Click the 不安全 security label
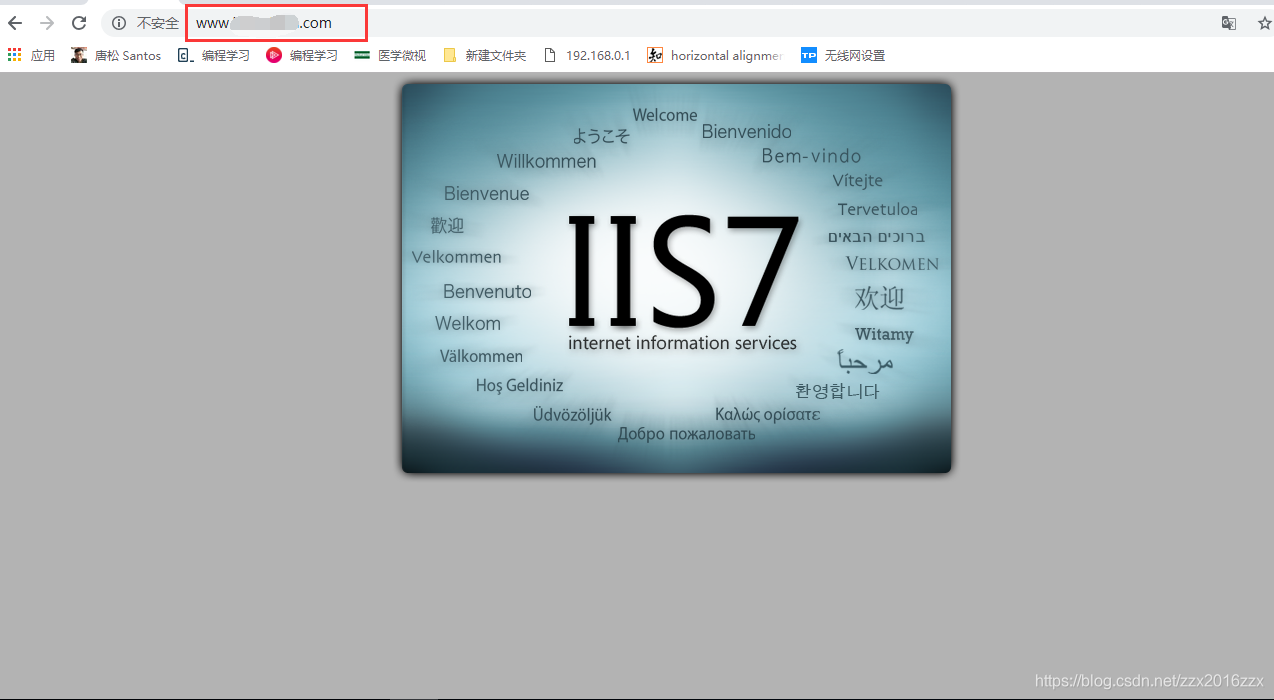 [x=158, y=23]
